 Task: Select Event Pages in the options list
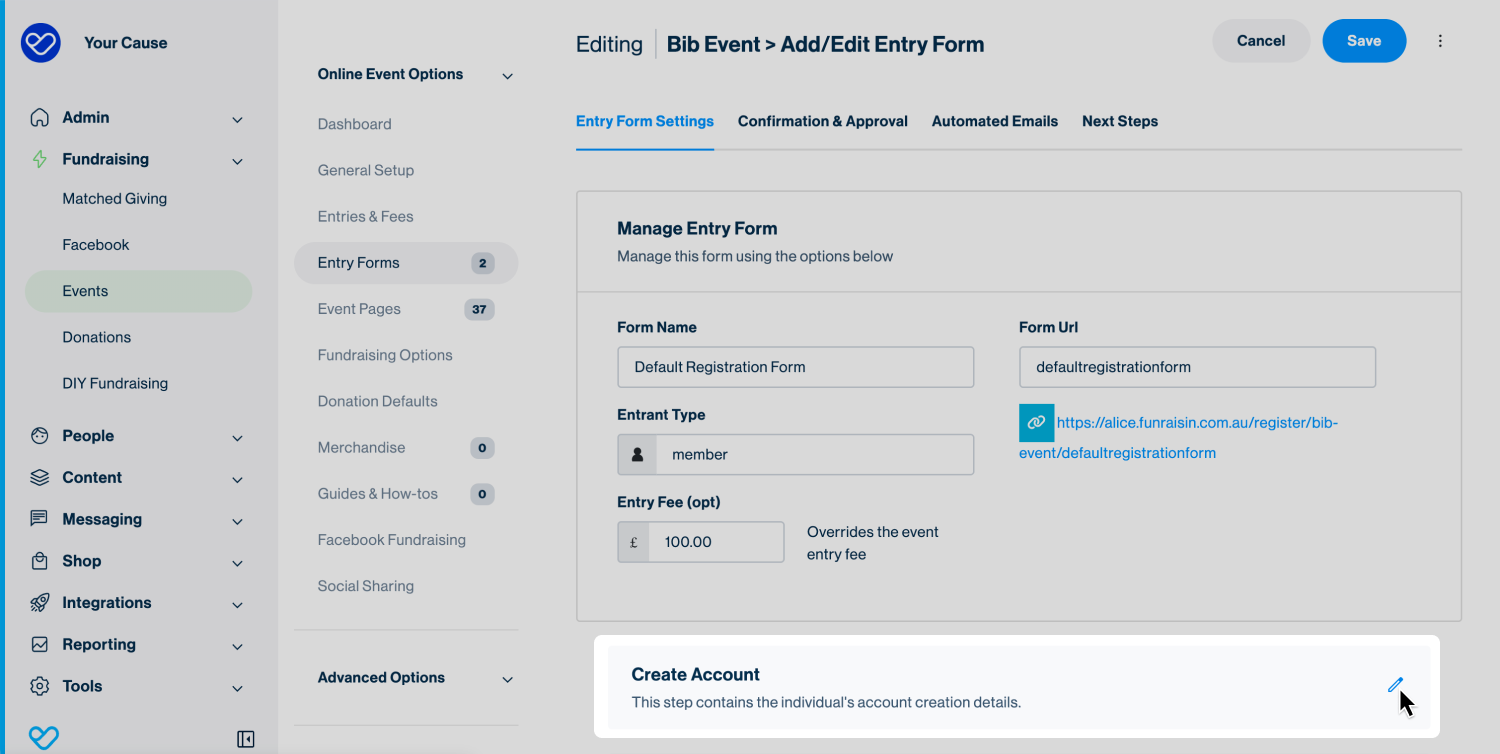pos(359,309)
